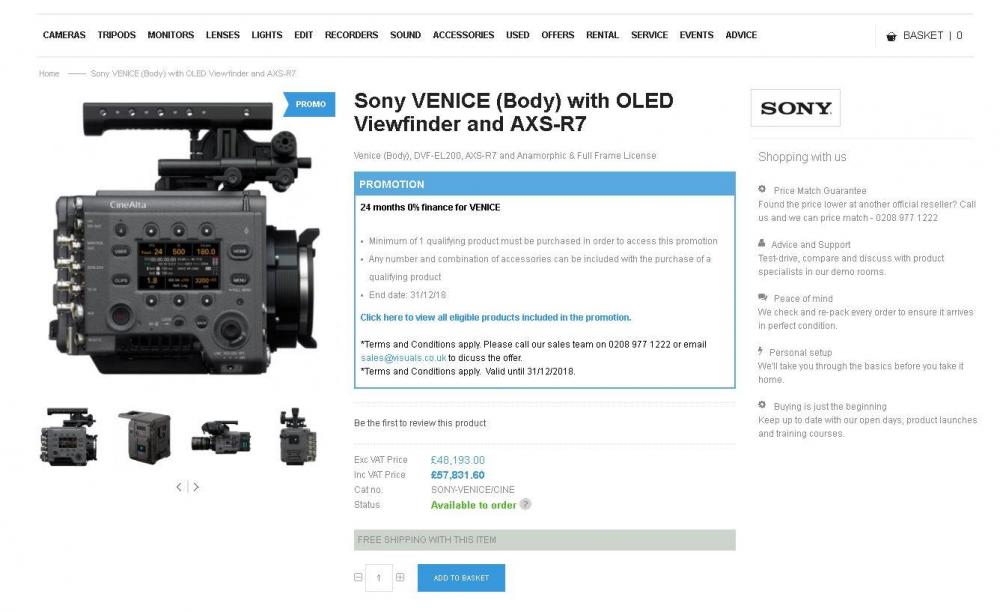Click the Sony brand logo
This screenshot has width=1000, height=612.
(x=795, y=108)
